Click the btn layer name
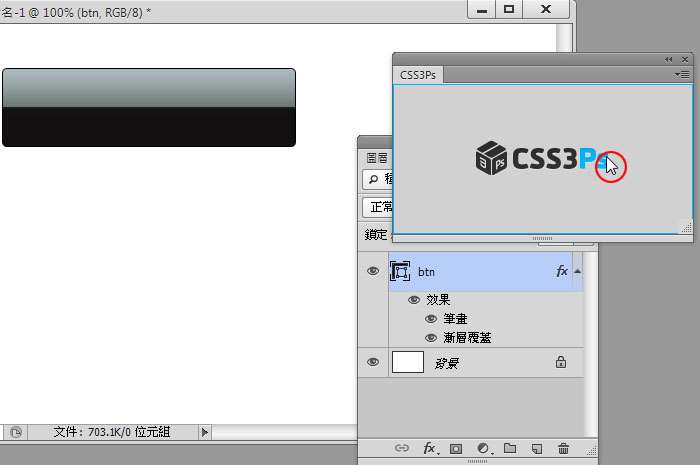The image size is (700, 465). click(x=426, y=272)
